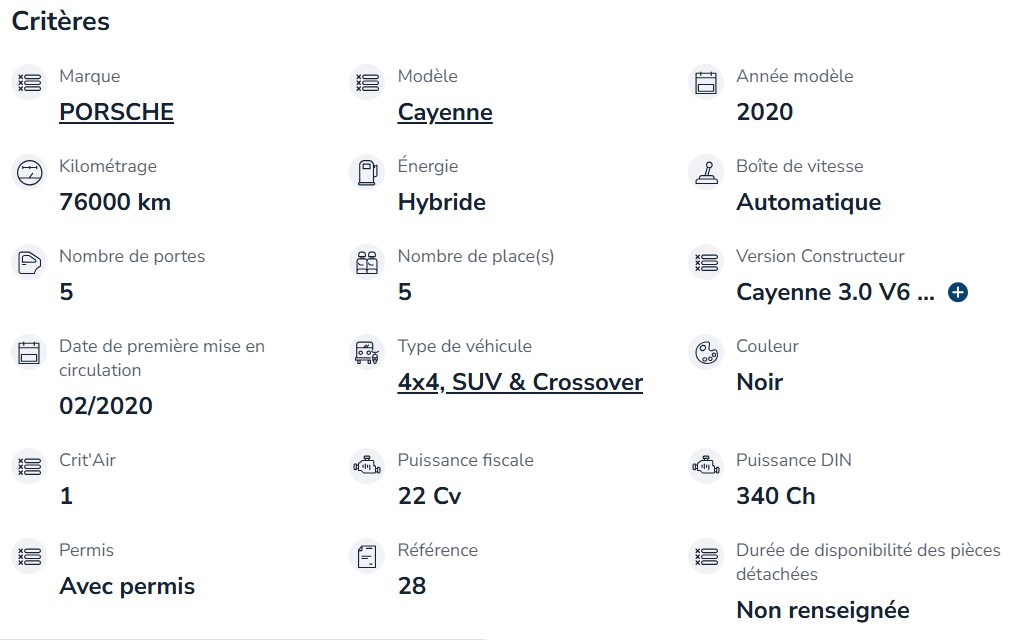
Task: Open the Cayenne model link
Action: (x=445, y=112)
